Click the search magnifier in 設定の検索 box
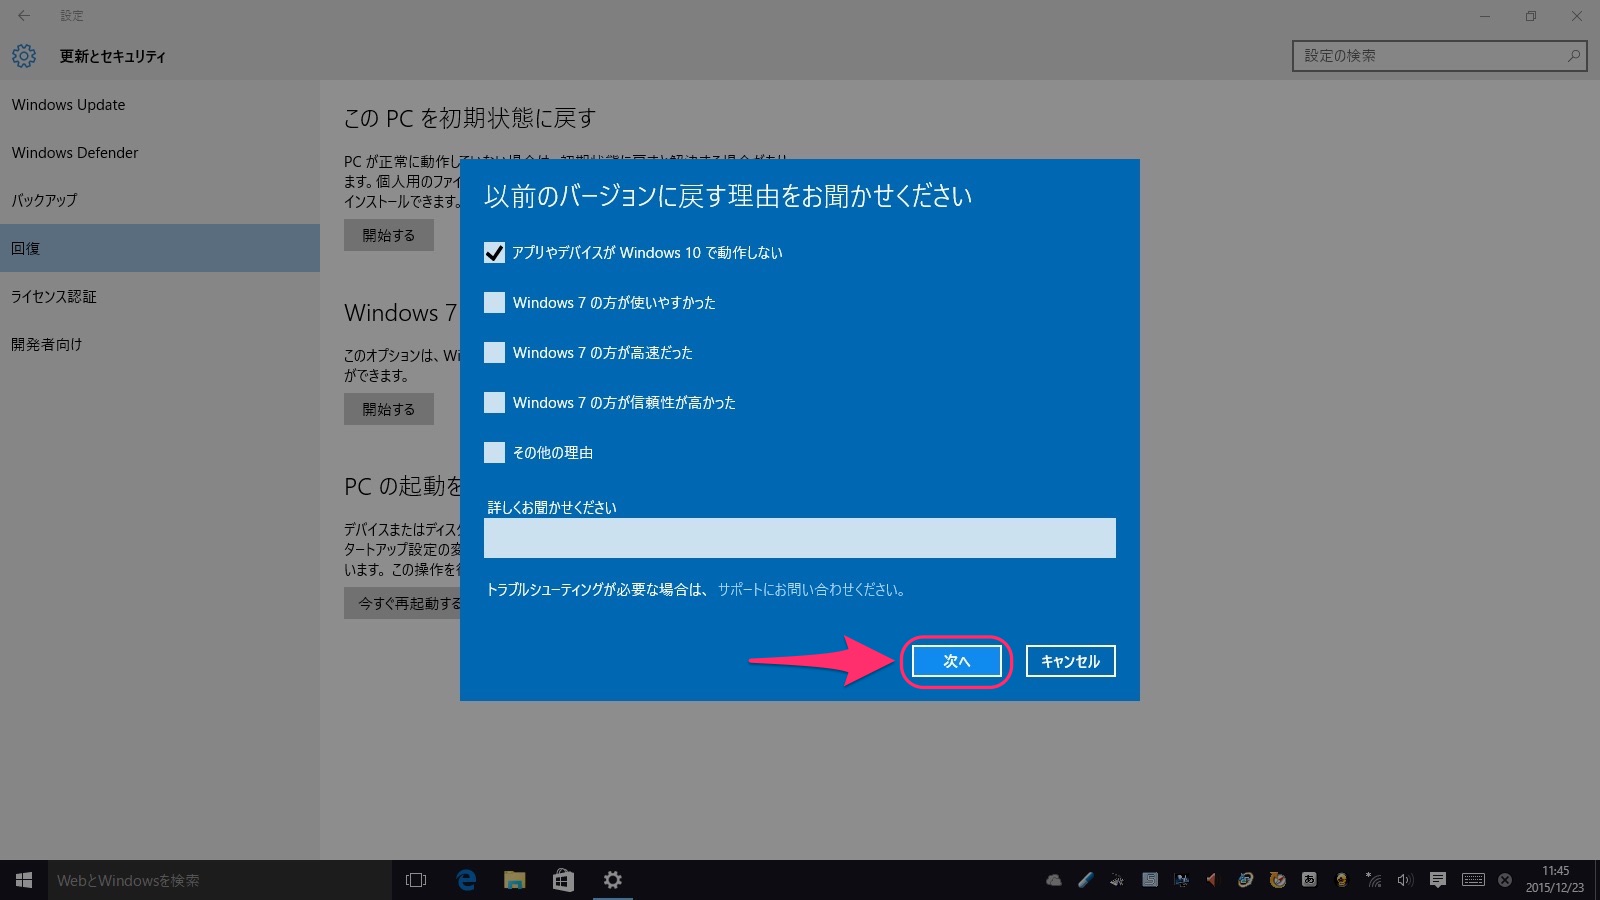This screenshot has height=900, width=1600. point(1574,56)
